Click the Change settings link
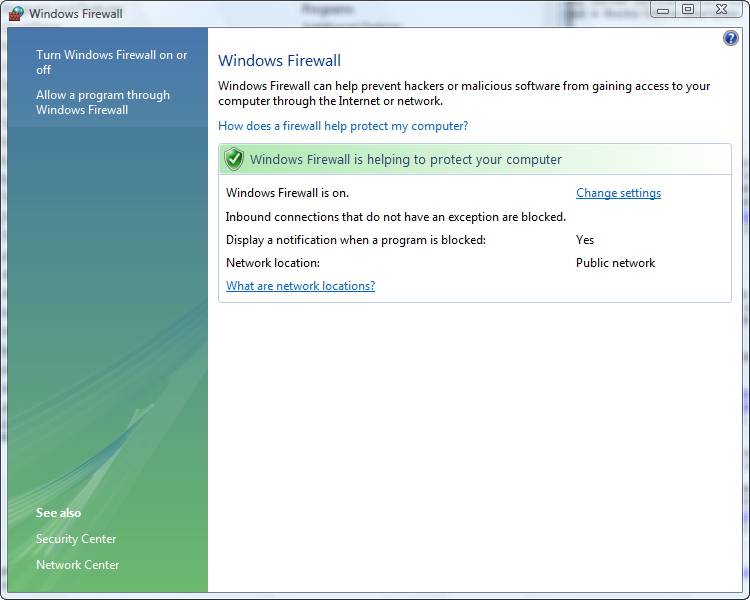This screenshot has height=600, width=750. click(x=618, y=193)
